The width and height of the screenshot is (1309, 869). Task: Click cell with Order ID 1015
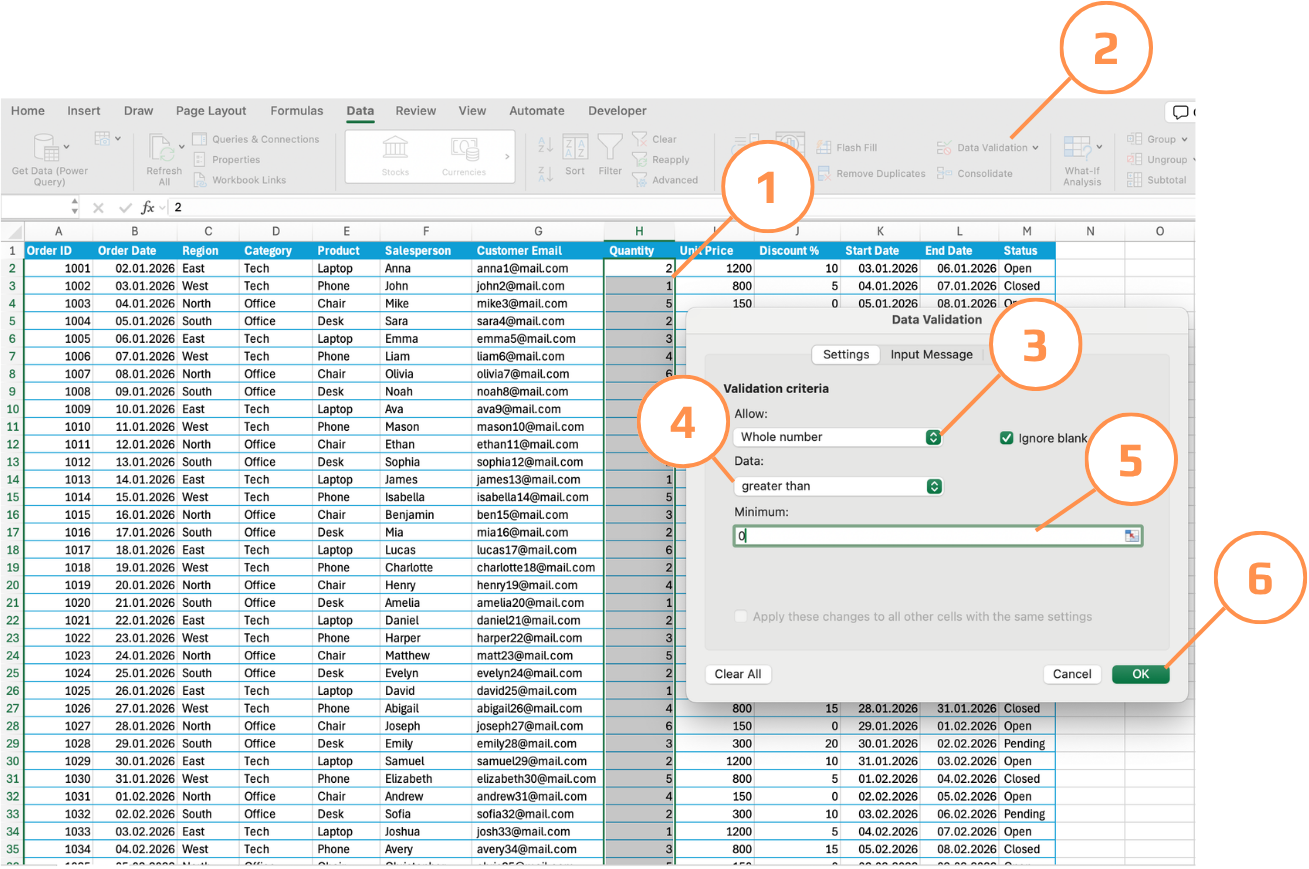coord(58,515)
